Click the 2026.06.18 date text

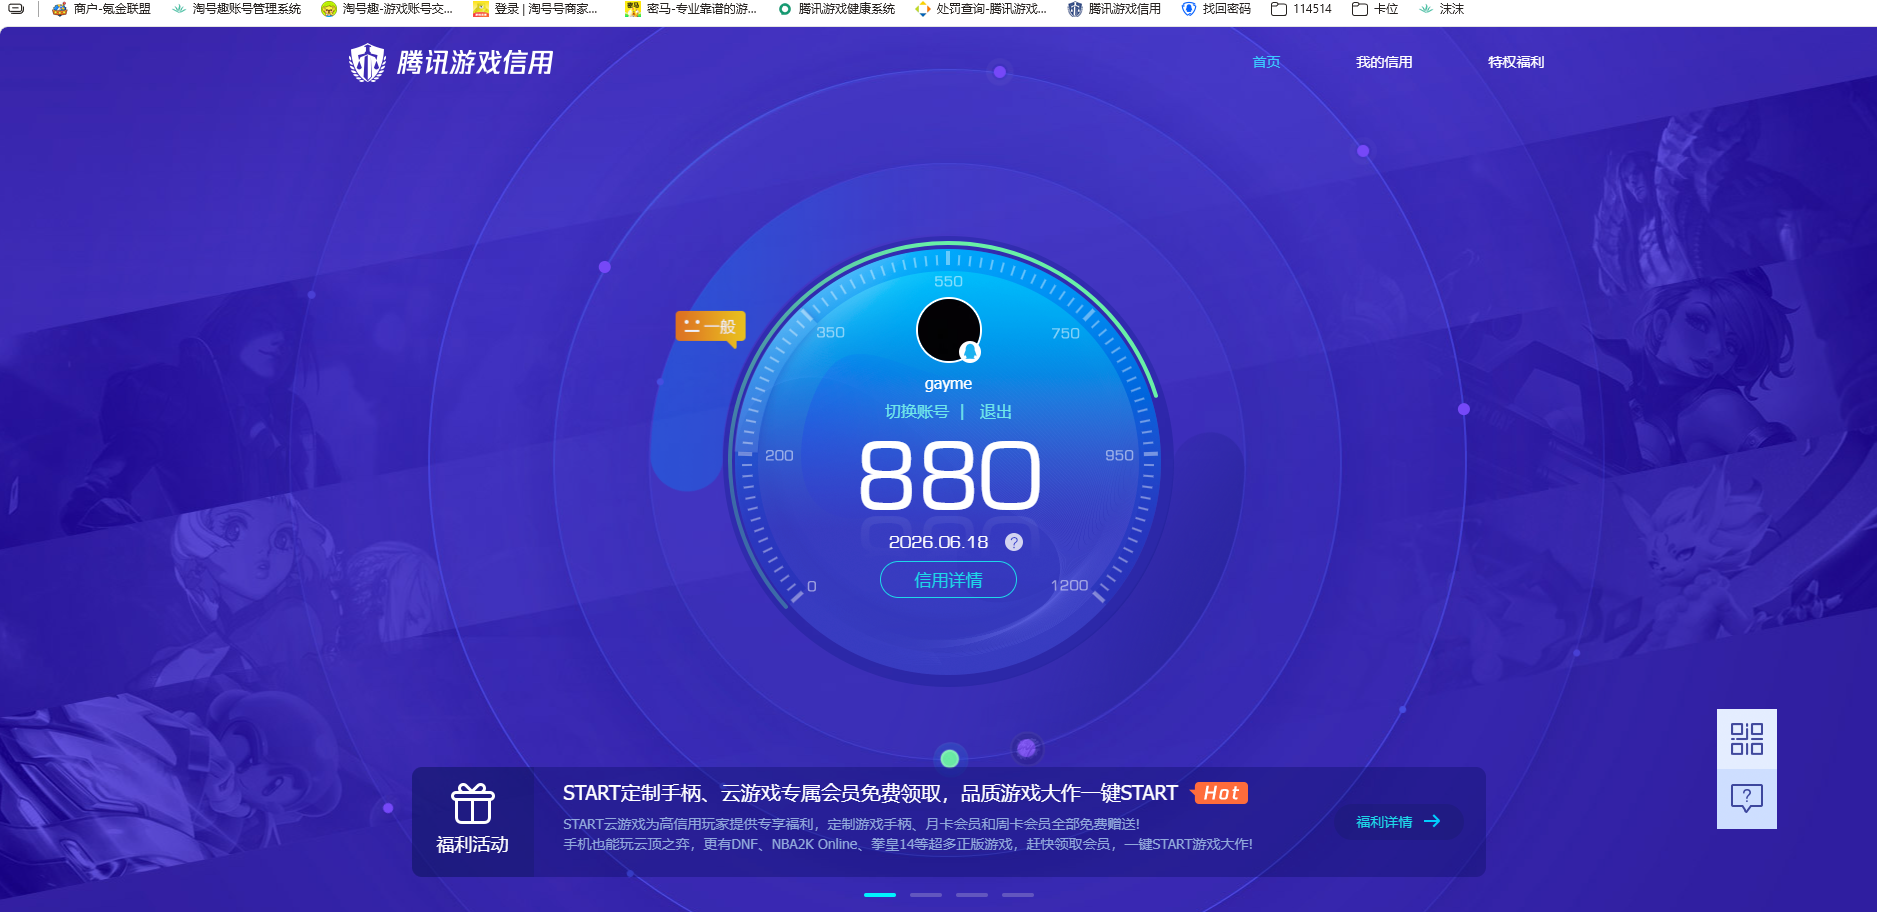point(938,542)
